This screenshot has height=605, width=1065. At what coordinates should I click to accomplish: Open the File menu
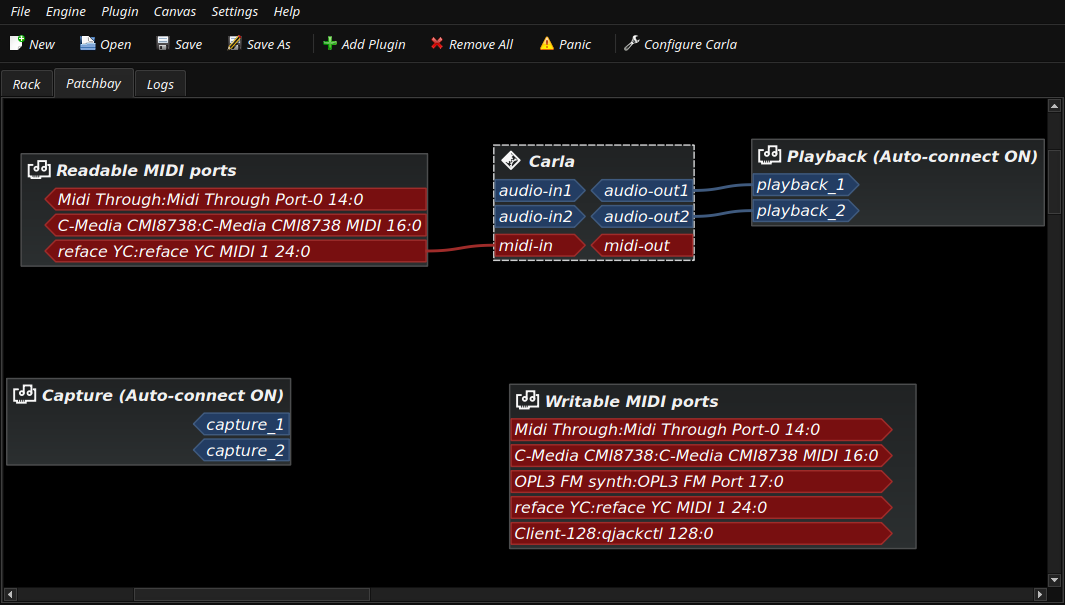coord(20,12)
